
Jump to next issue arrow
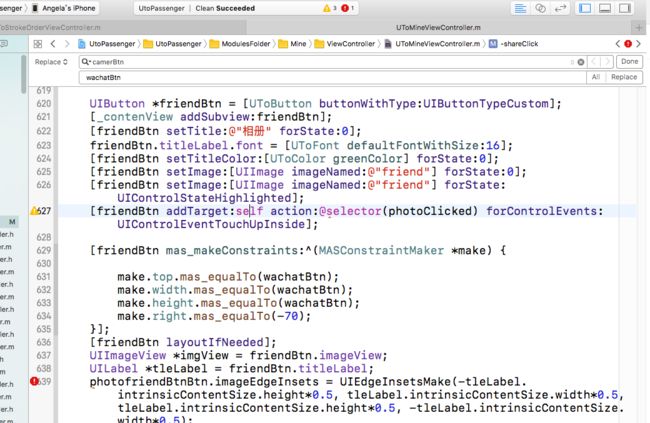point(638,44)
